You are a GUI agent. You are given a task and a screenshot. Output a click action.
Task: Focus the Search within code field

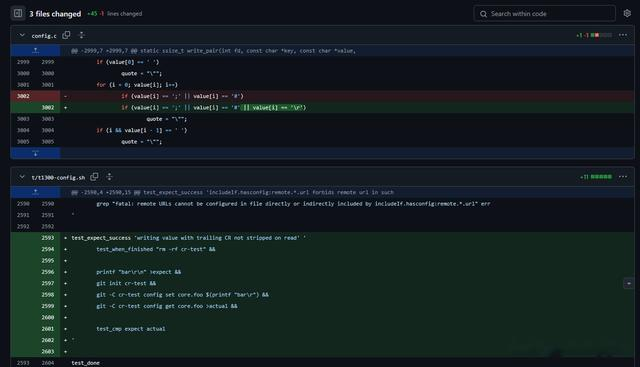(544, 13)
